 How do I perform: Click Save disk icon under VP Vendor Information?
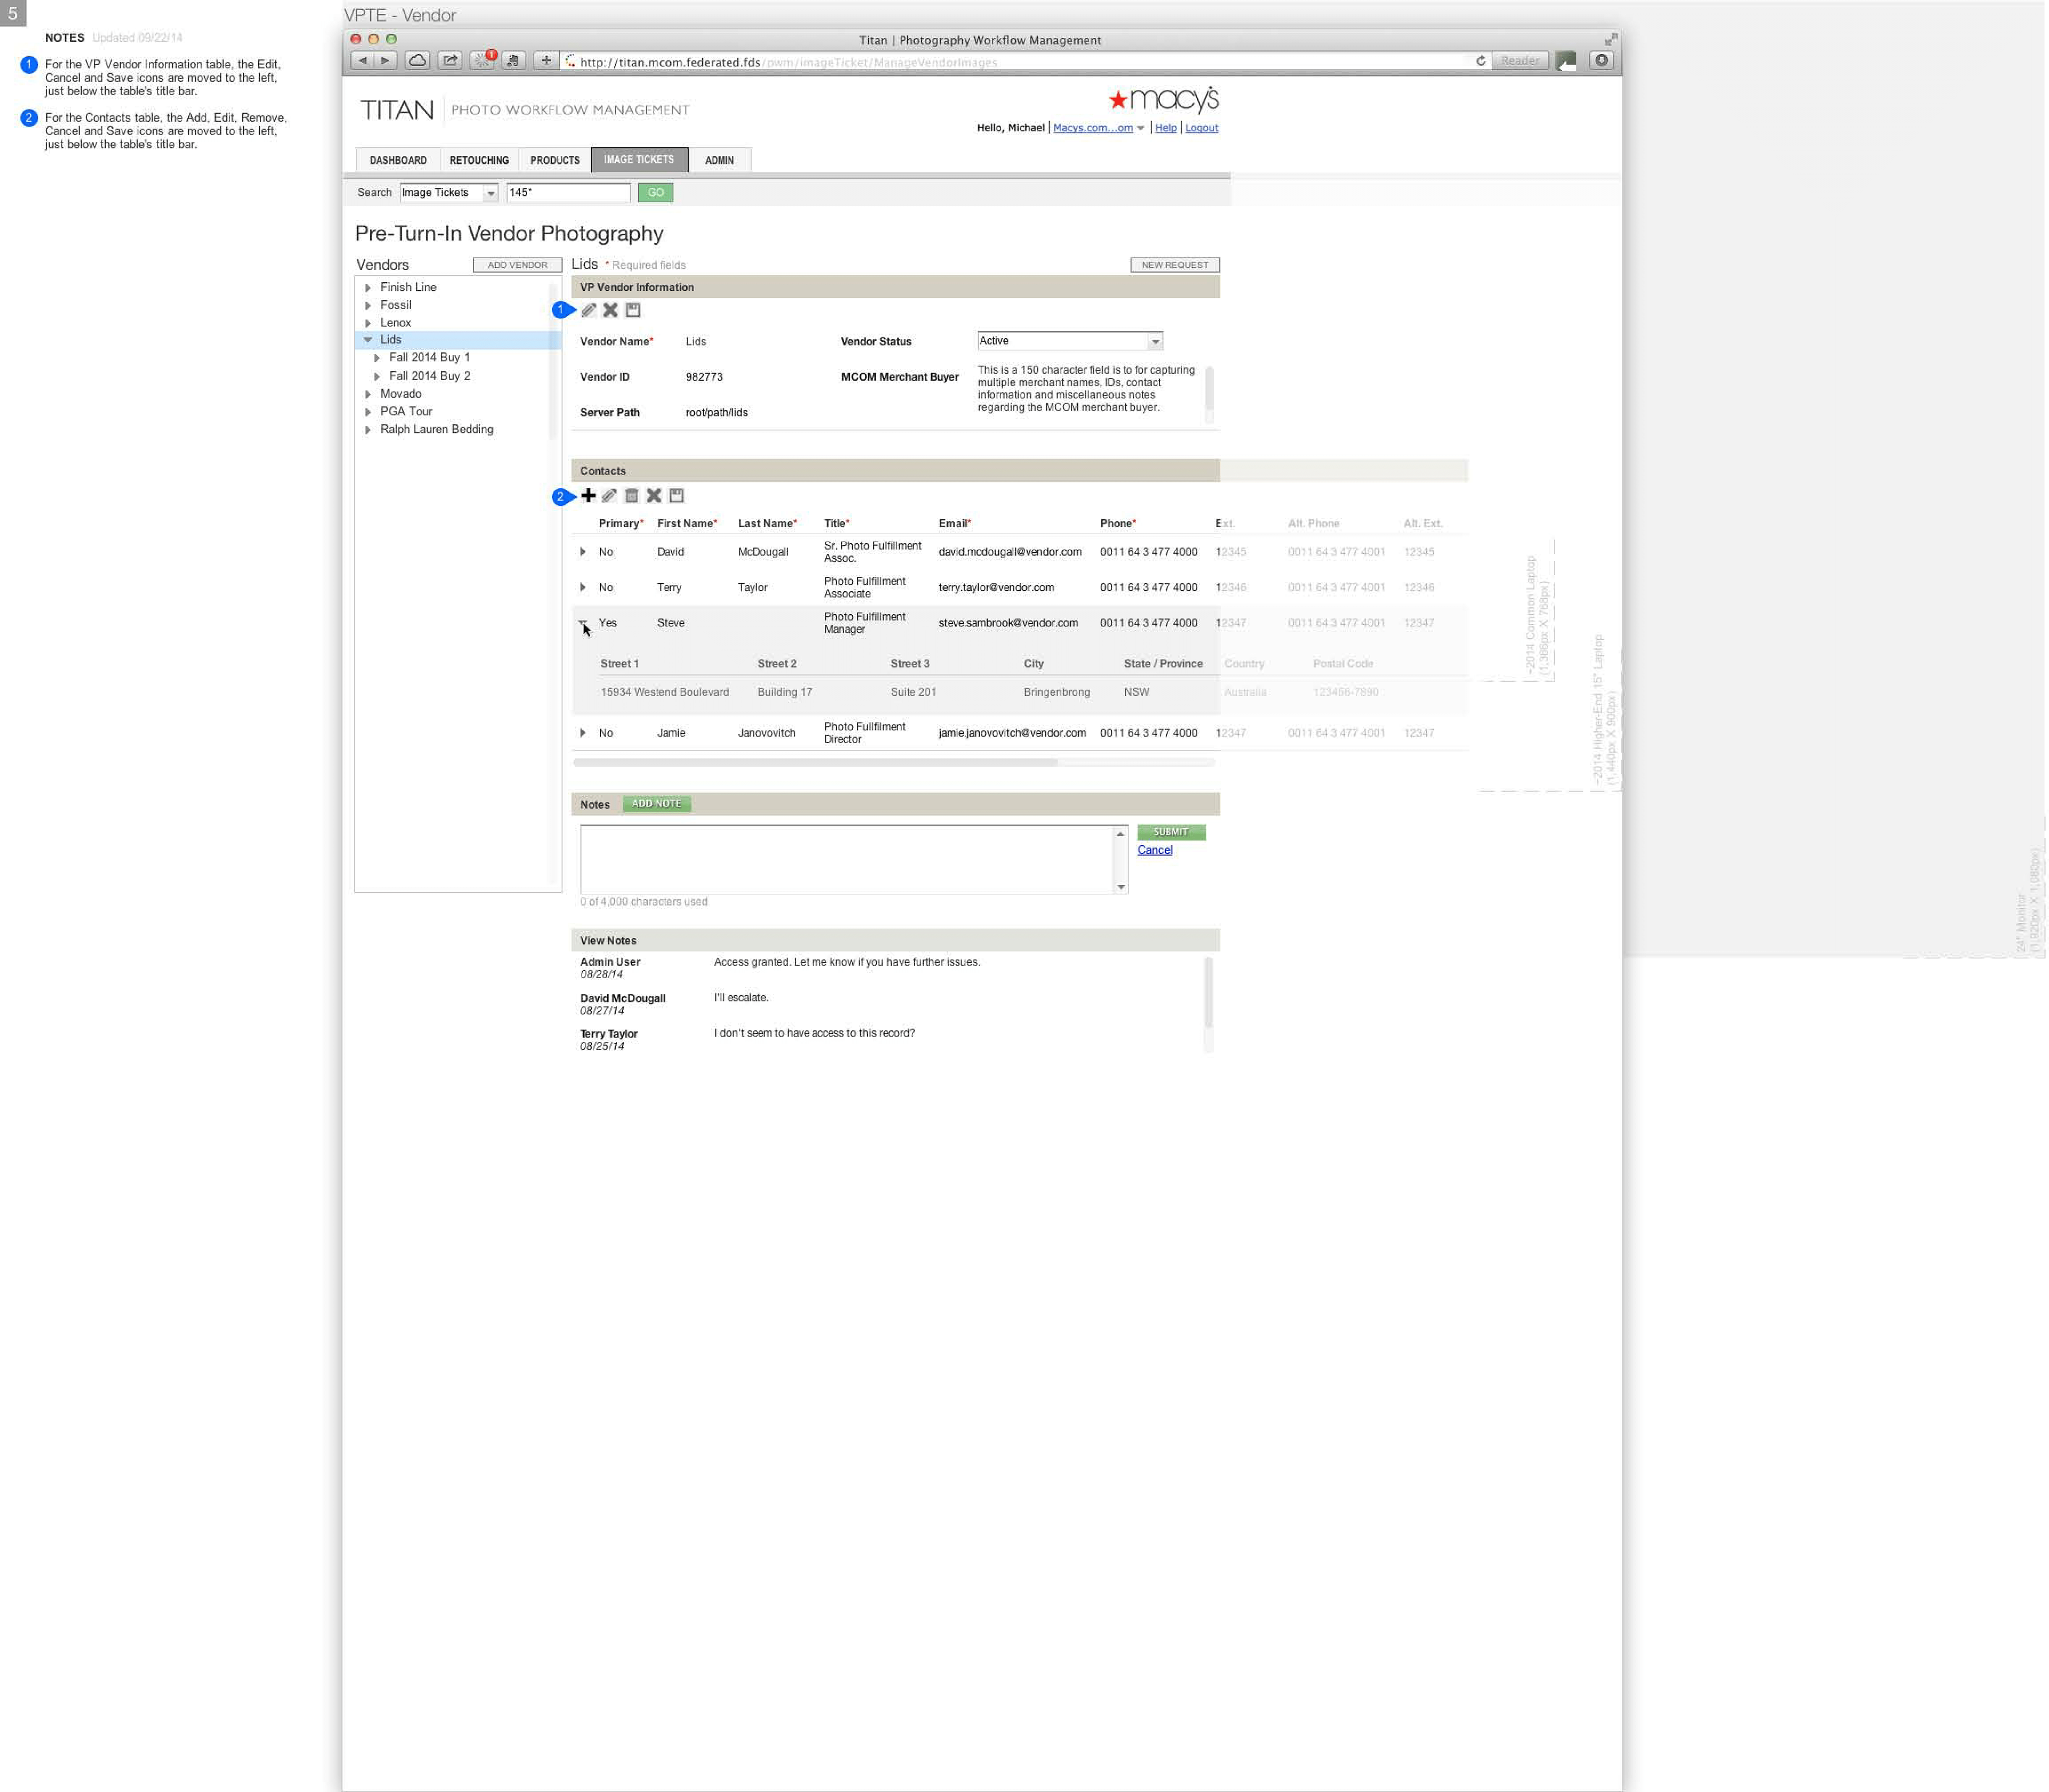tap(634, 311)
